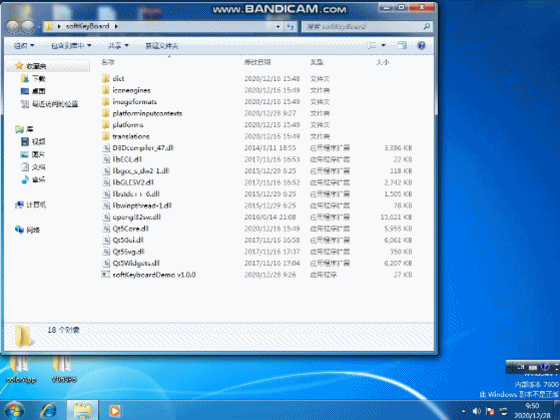560x420 pixels.
Task: Refresh the folder via address bar button
Action: [291, 26]
